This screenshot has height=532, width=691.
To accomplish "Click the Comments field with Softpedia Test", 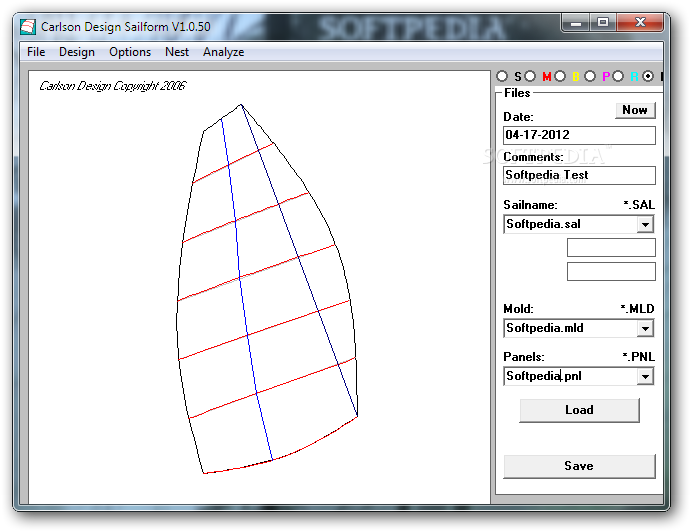I will pyautogui.click(x=579, y=175).
